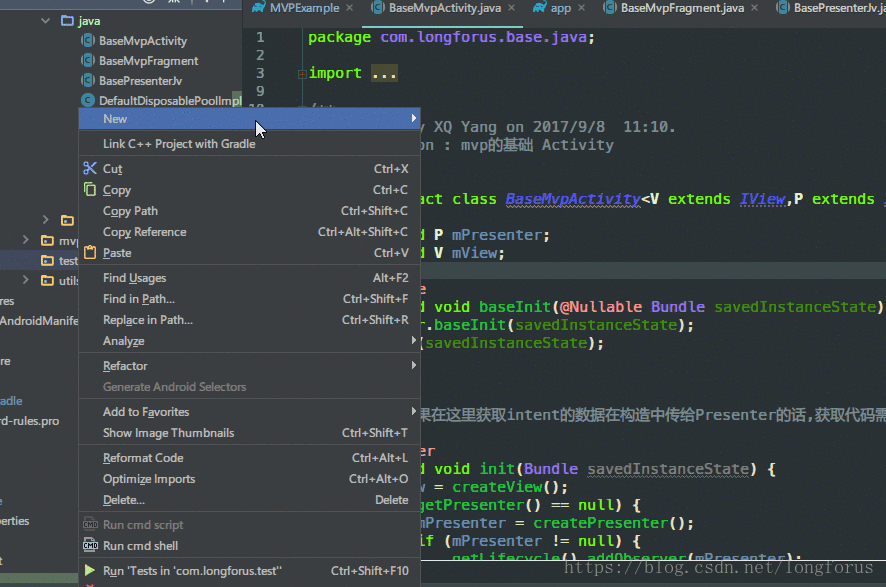This screenshot has width=886, height=587.
Task: Switch to the MVPExample tab
Action: [304, 8]
